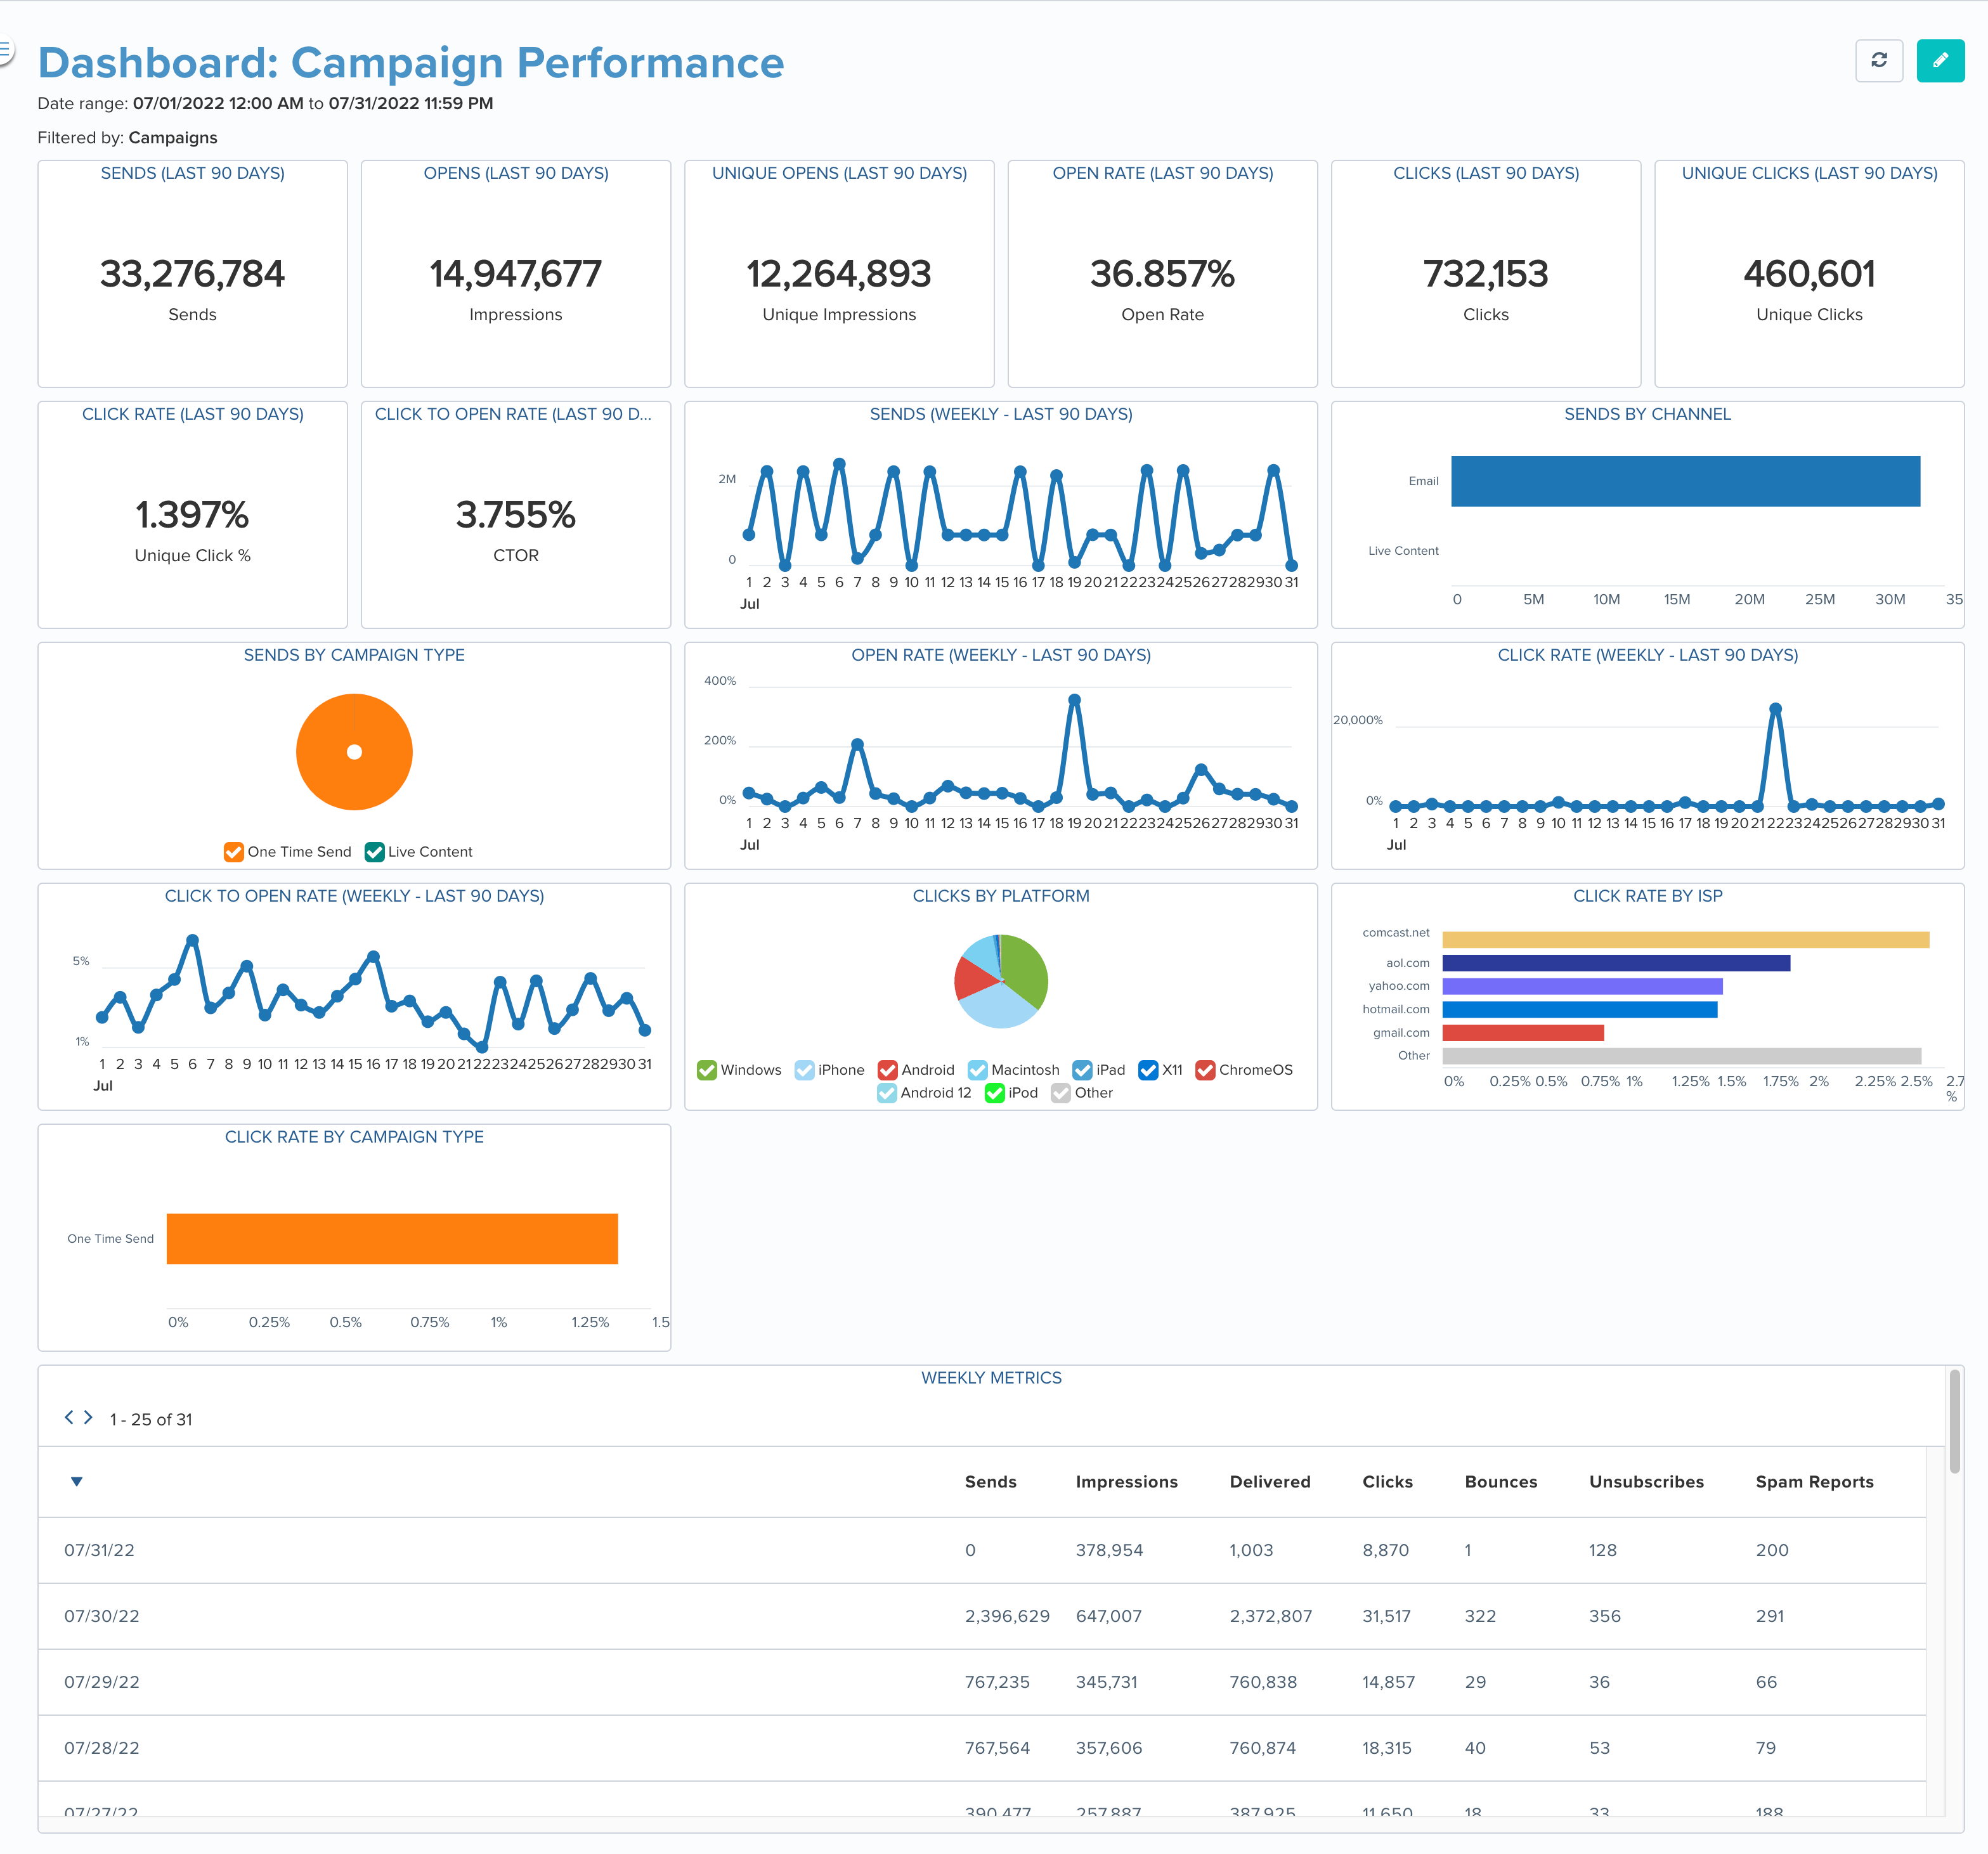The image size is (1988, 1854).
Task: Refresh the dashboard
Action: click(1881, 61)
